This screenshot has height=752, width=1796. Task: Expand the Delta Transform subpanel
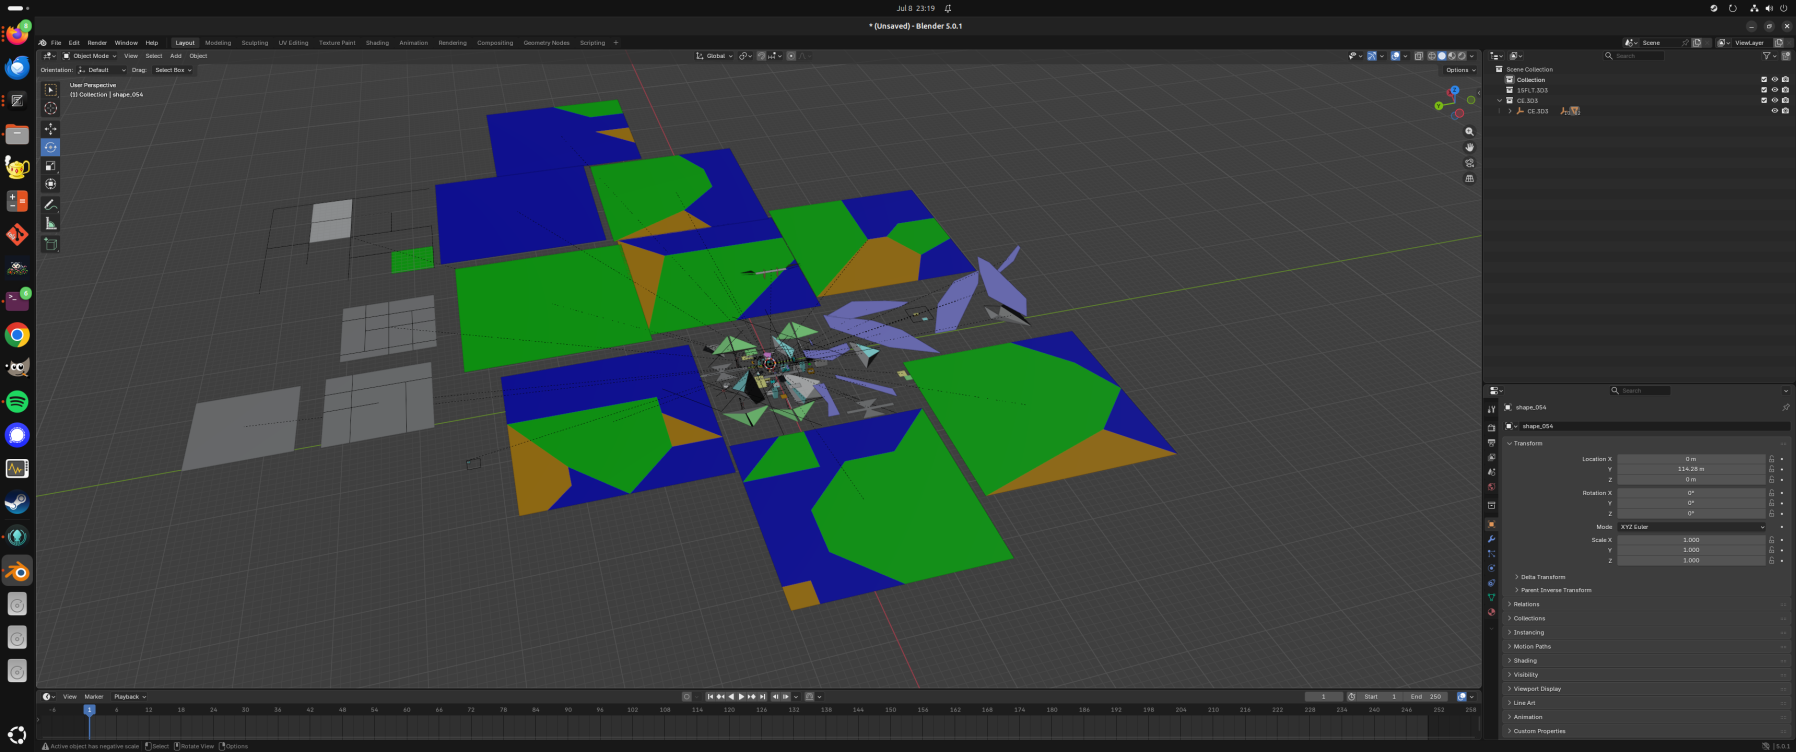(x=1543, y=577)
